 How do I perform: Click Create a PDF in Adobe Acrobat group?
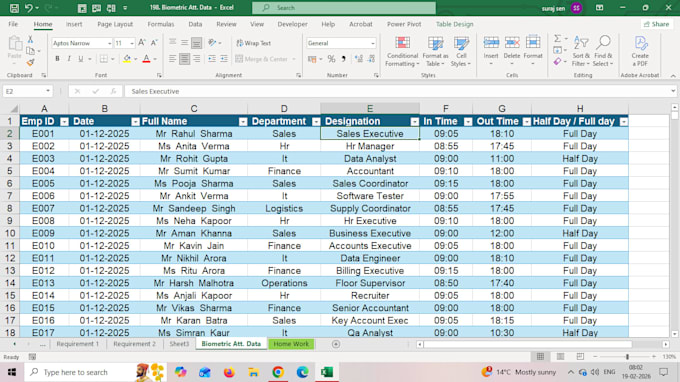click(x=640, y=52)
